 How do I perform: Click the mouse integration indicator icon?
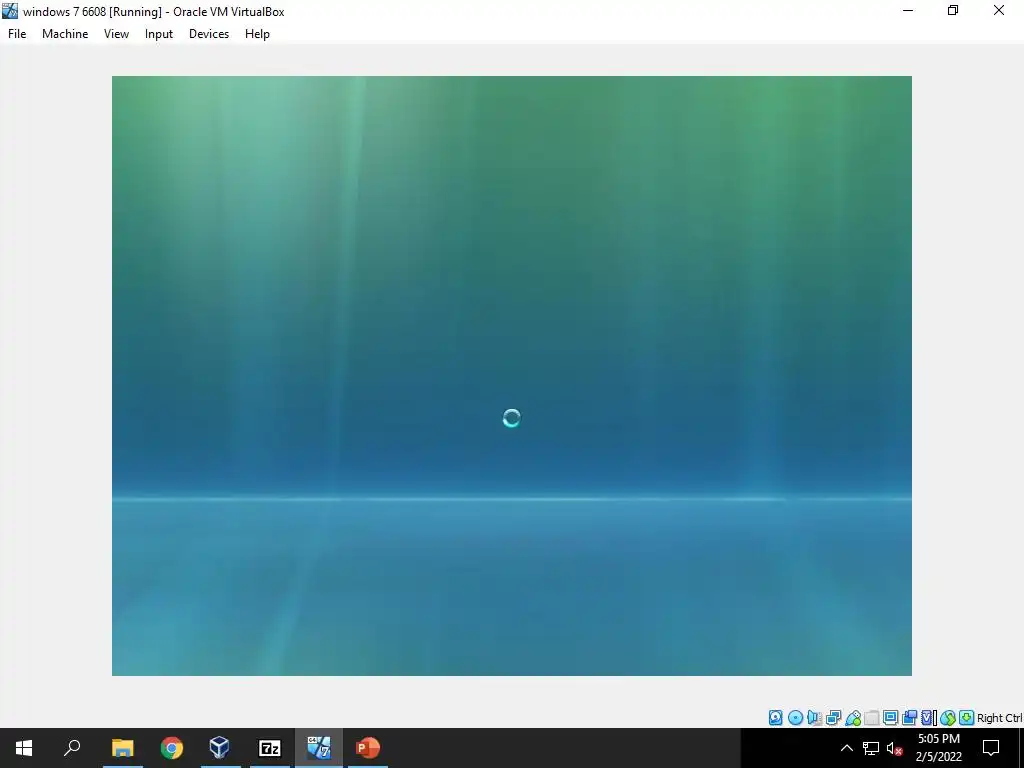click(x=948, y=718)
